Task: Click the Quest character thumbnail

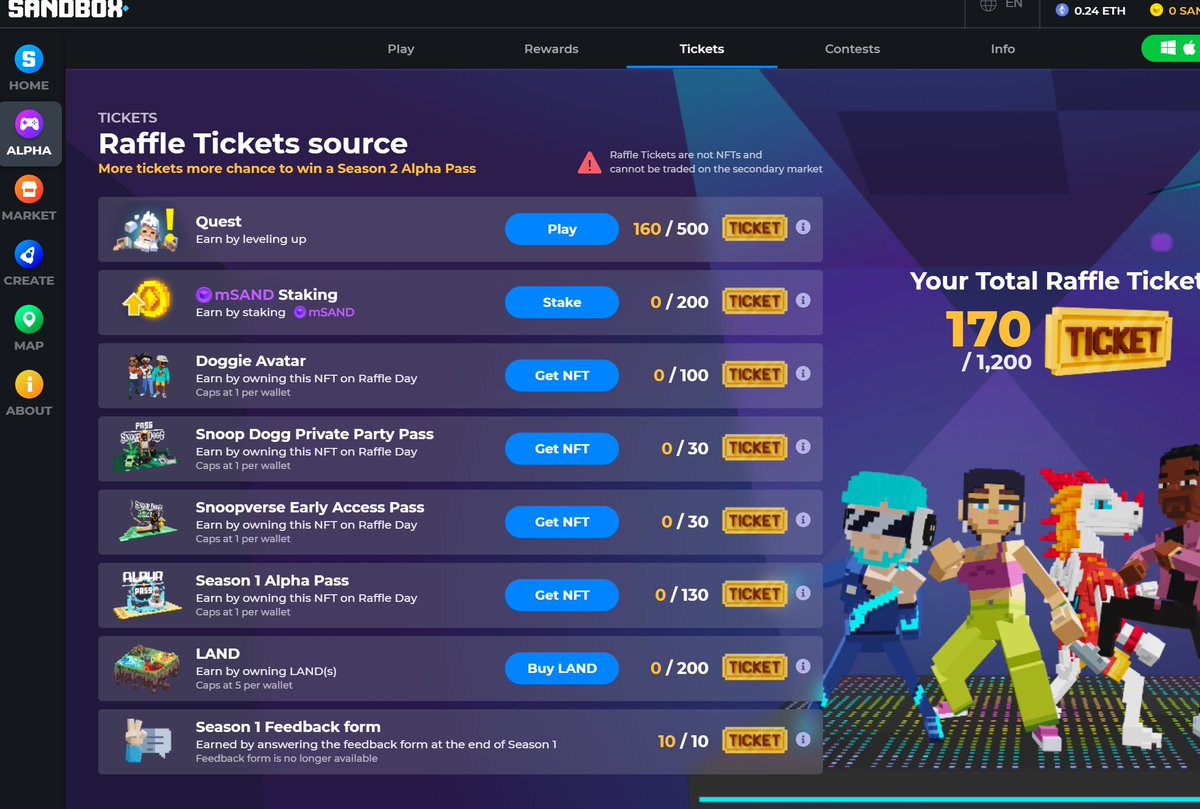Action: (146, 229)
